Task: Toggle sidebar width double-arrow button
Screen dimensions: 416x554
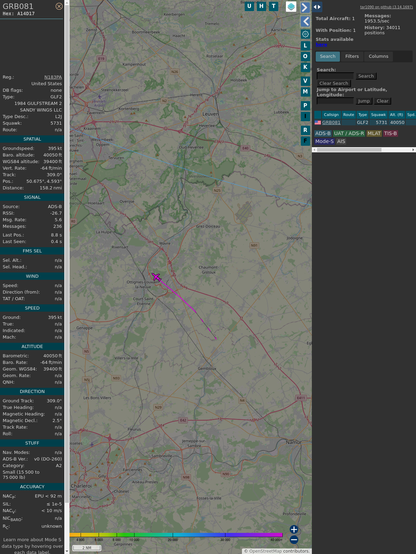Action: coord(317,7)
